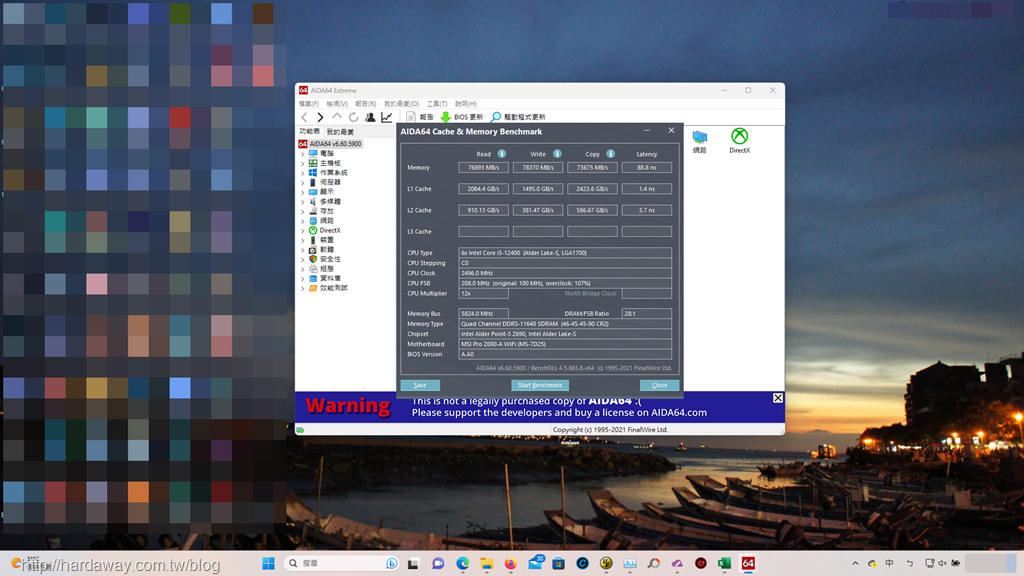1024x576 pixels.
Task: Click the user manager silhouette icon
Action: (370, 117)
